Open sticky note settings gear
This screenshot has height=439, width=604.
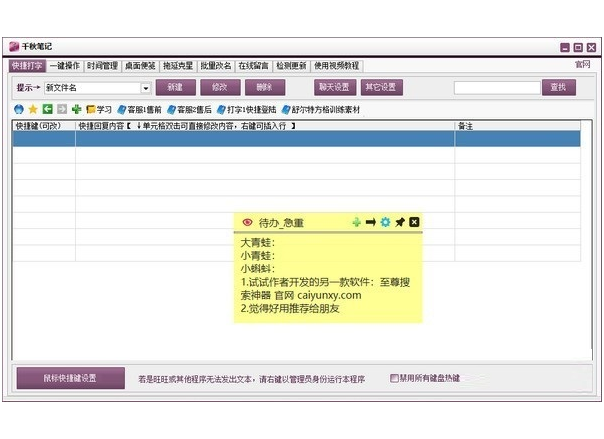point(385,222)
